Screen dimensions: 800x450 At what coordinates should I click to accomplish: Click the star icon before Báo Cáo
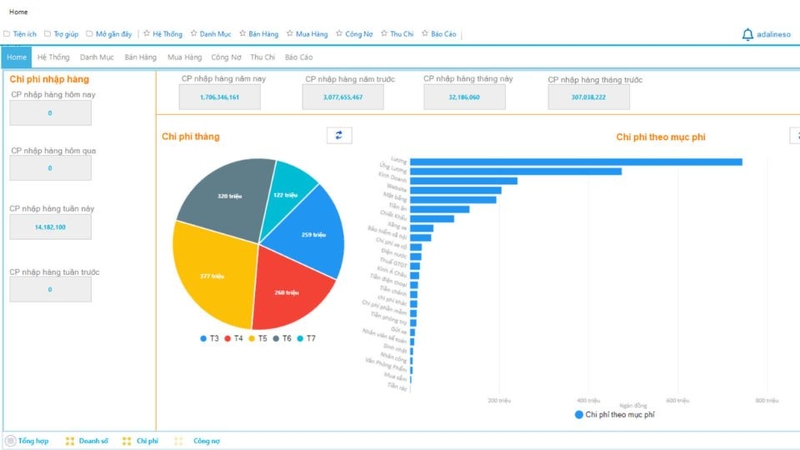point(425,34)
